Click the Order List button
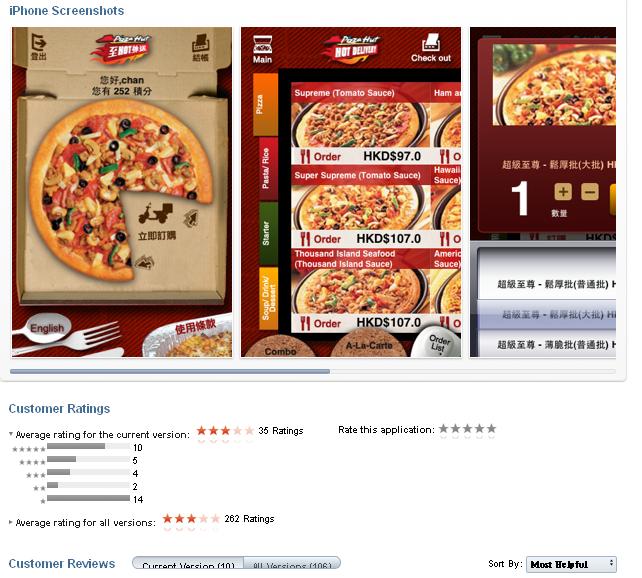642x578 pixels. tap(439, 343)
